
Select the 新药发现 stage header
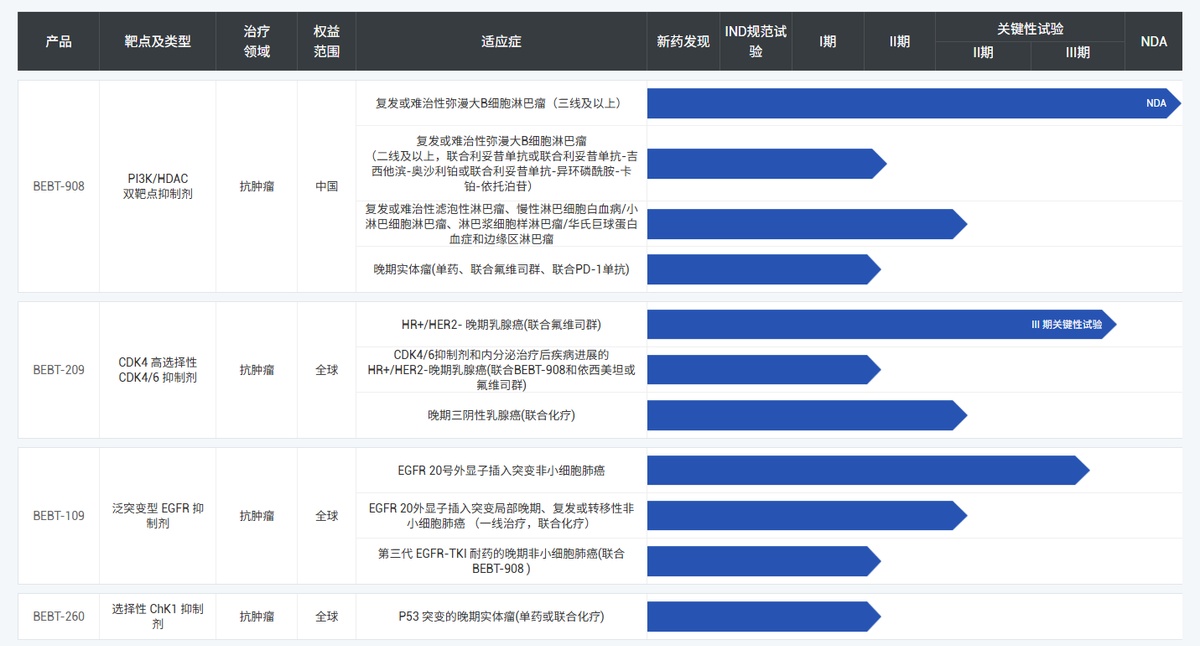683,41
